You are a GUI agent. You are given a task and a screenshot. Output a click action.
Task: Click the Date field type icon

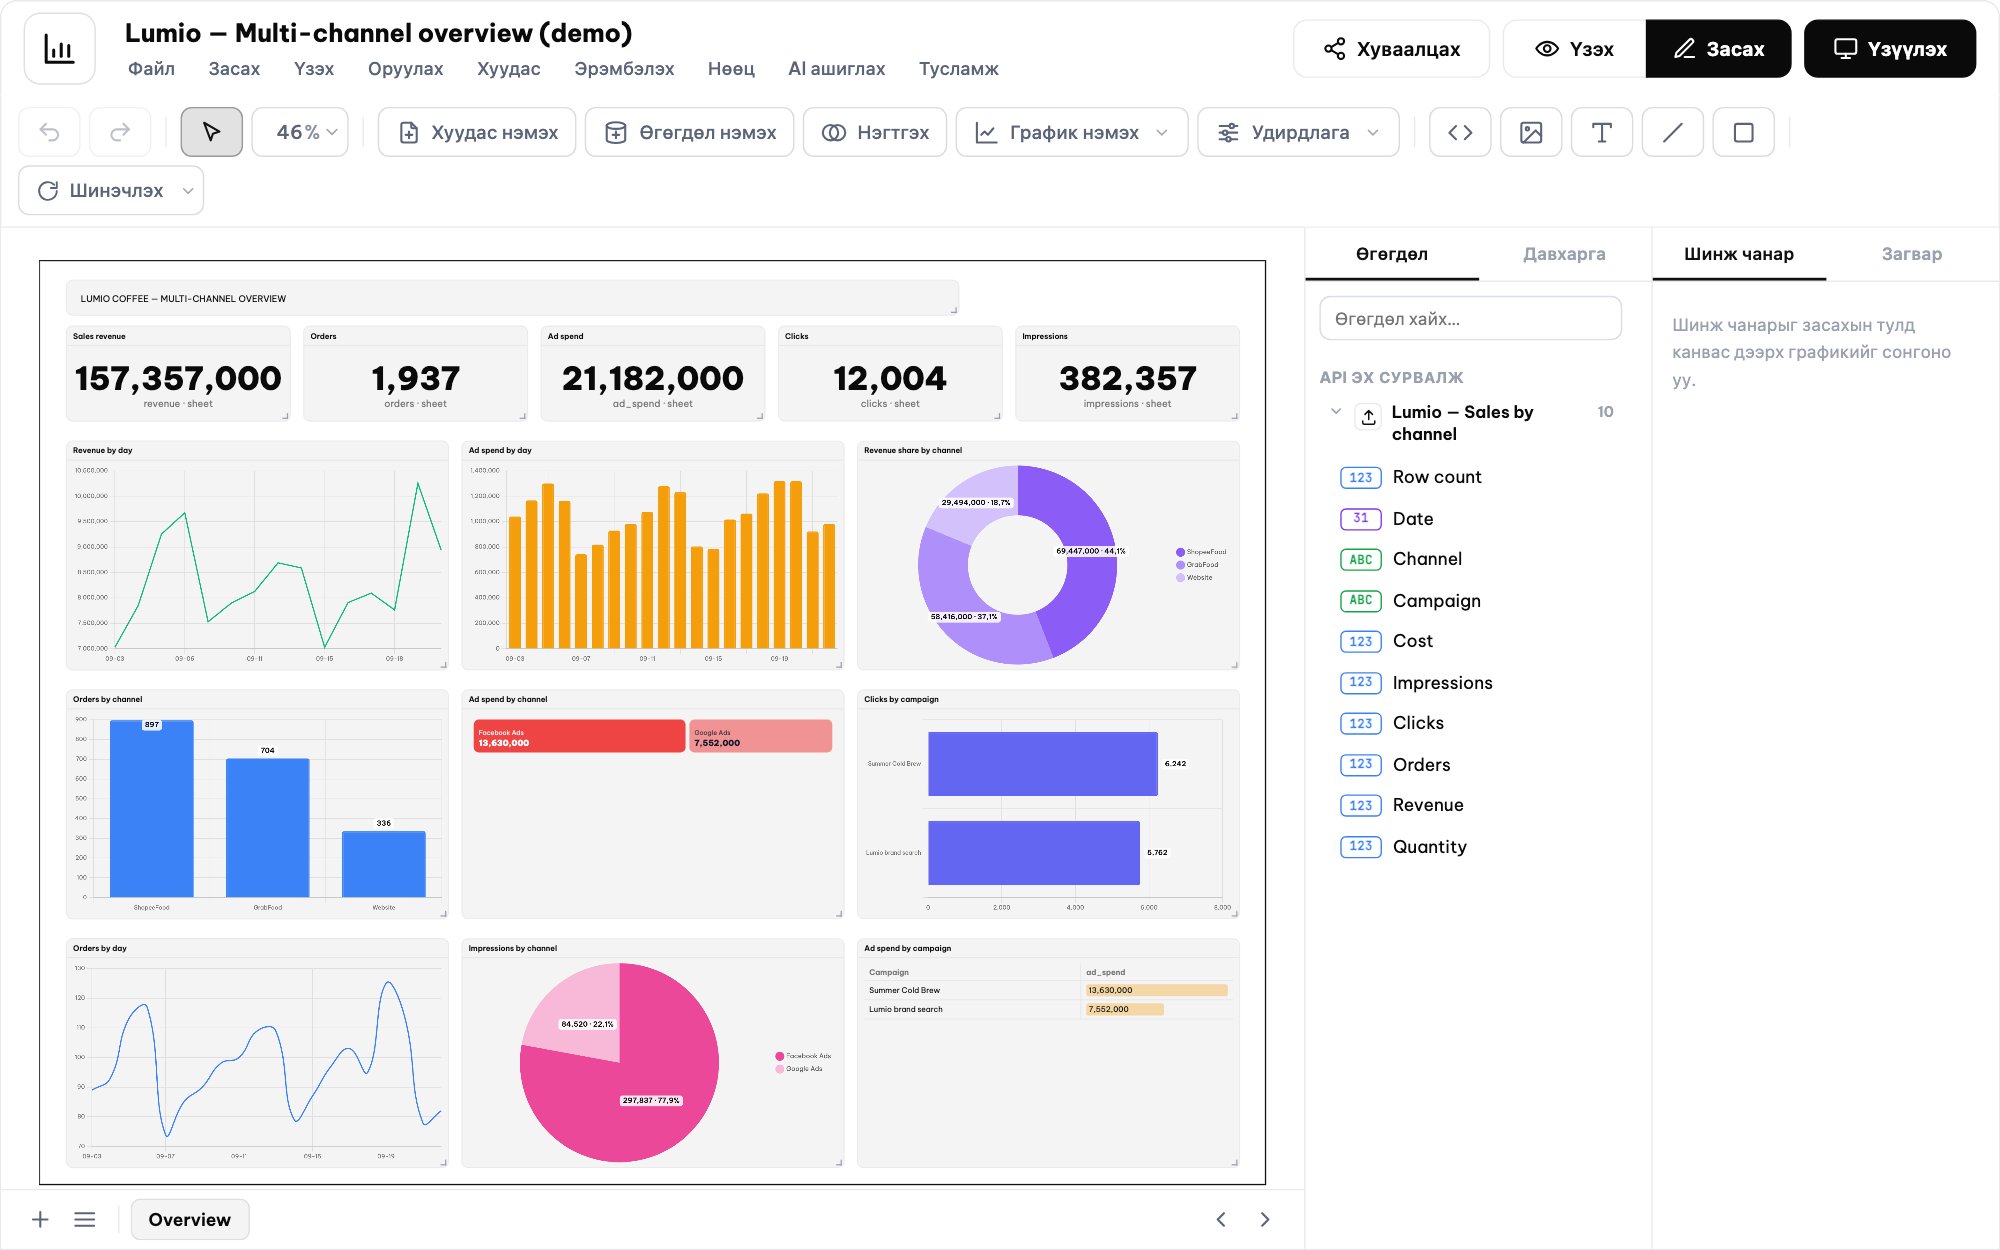click(x=1360, y=518)
